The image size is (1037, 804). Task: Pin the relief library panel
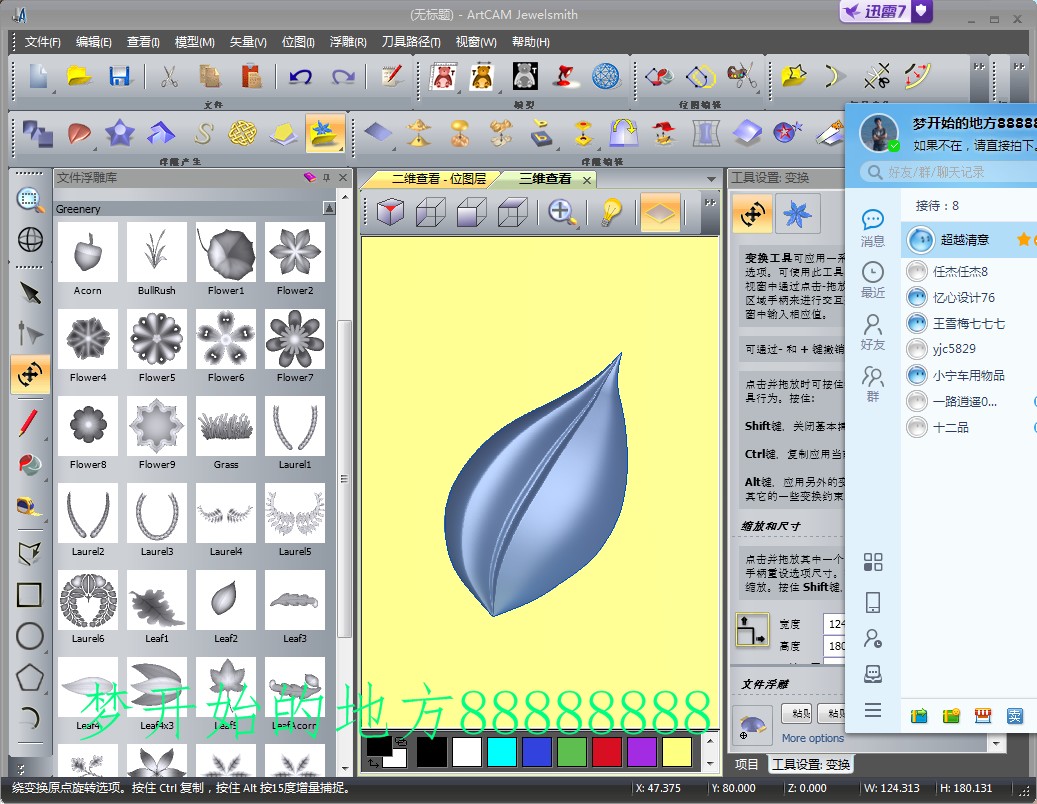[x=326, y=178]
